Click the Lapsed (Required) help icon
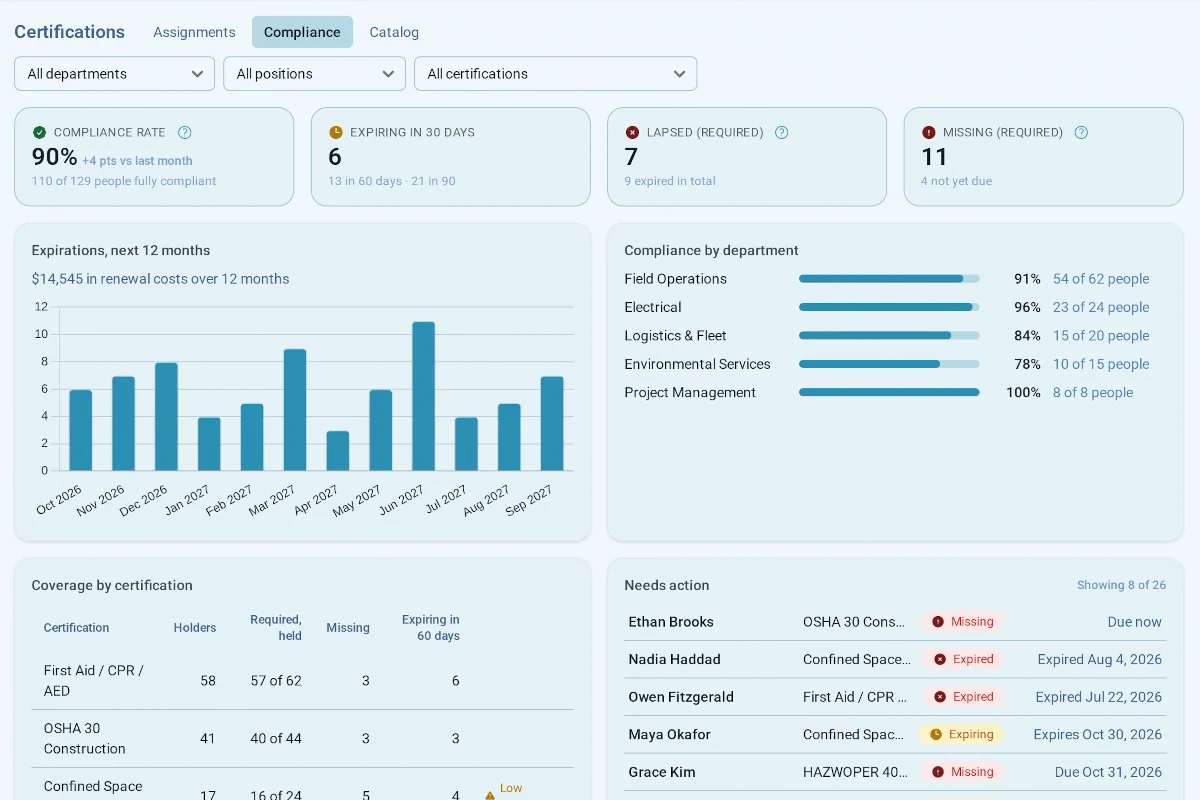The image size is (1200, 800). pos(782,132)
